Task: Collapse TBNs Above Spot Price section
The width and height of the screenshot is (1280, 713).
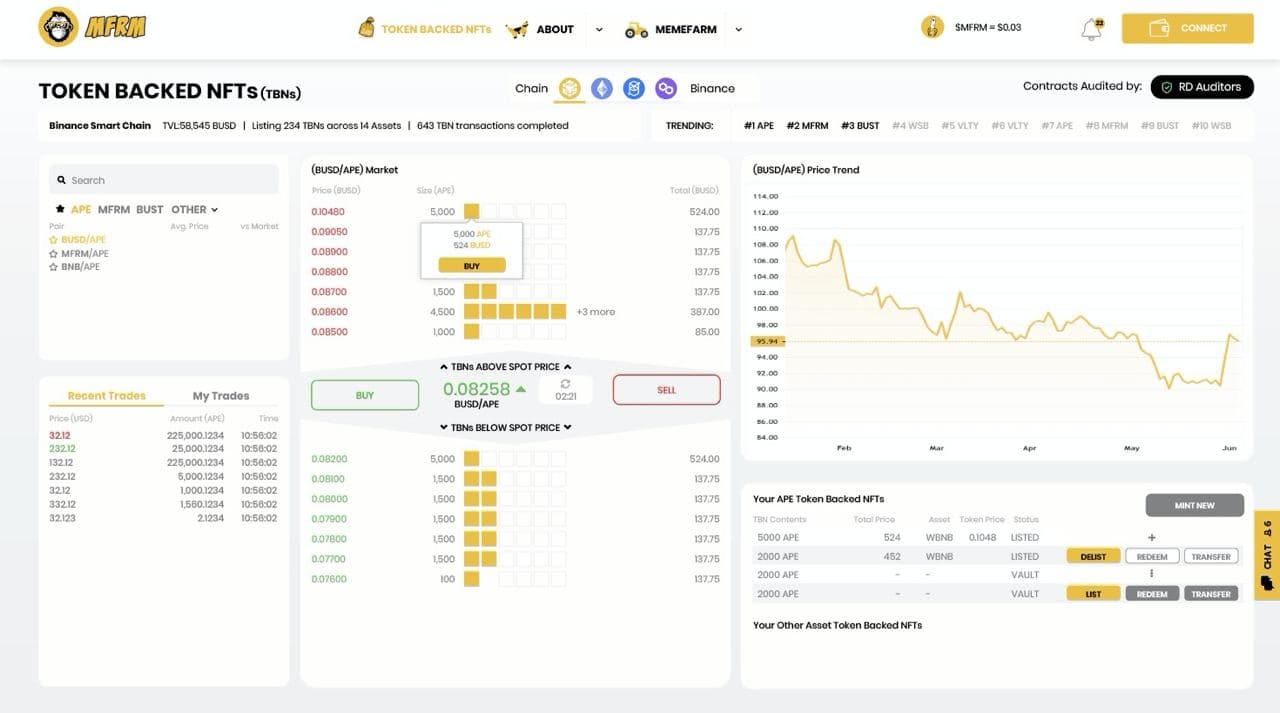Action: pos(505,367)
